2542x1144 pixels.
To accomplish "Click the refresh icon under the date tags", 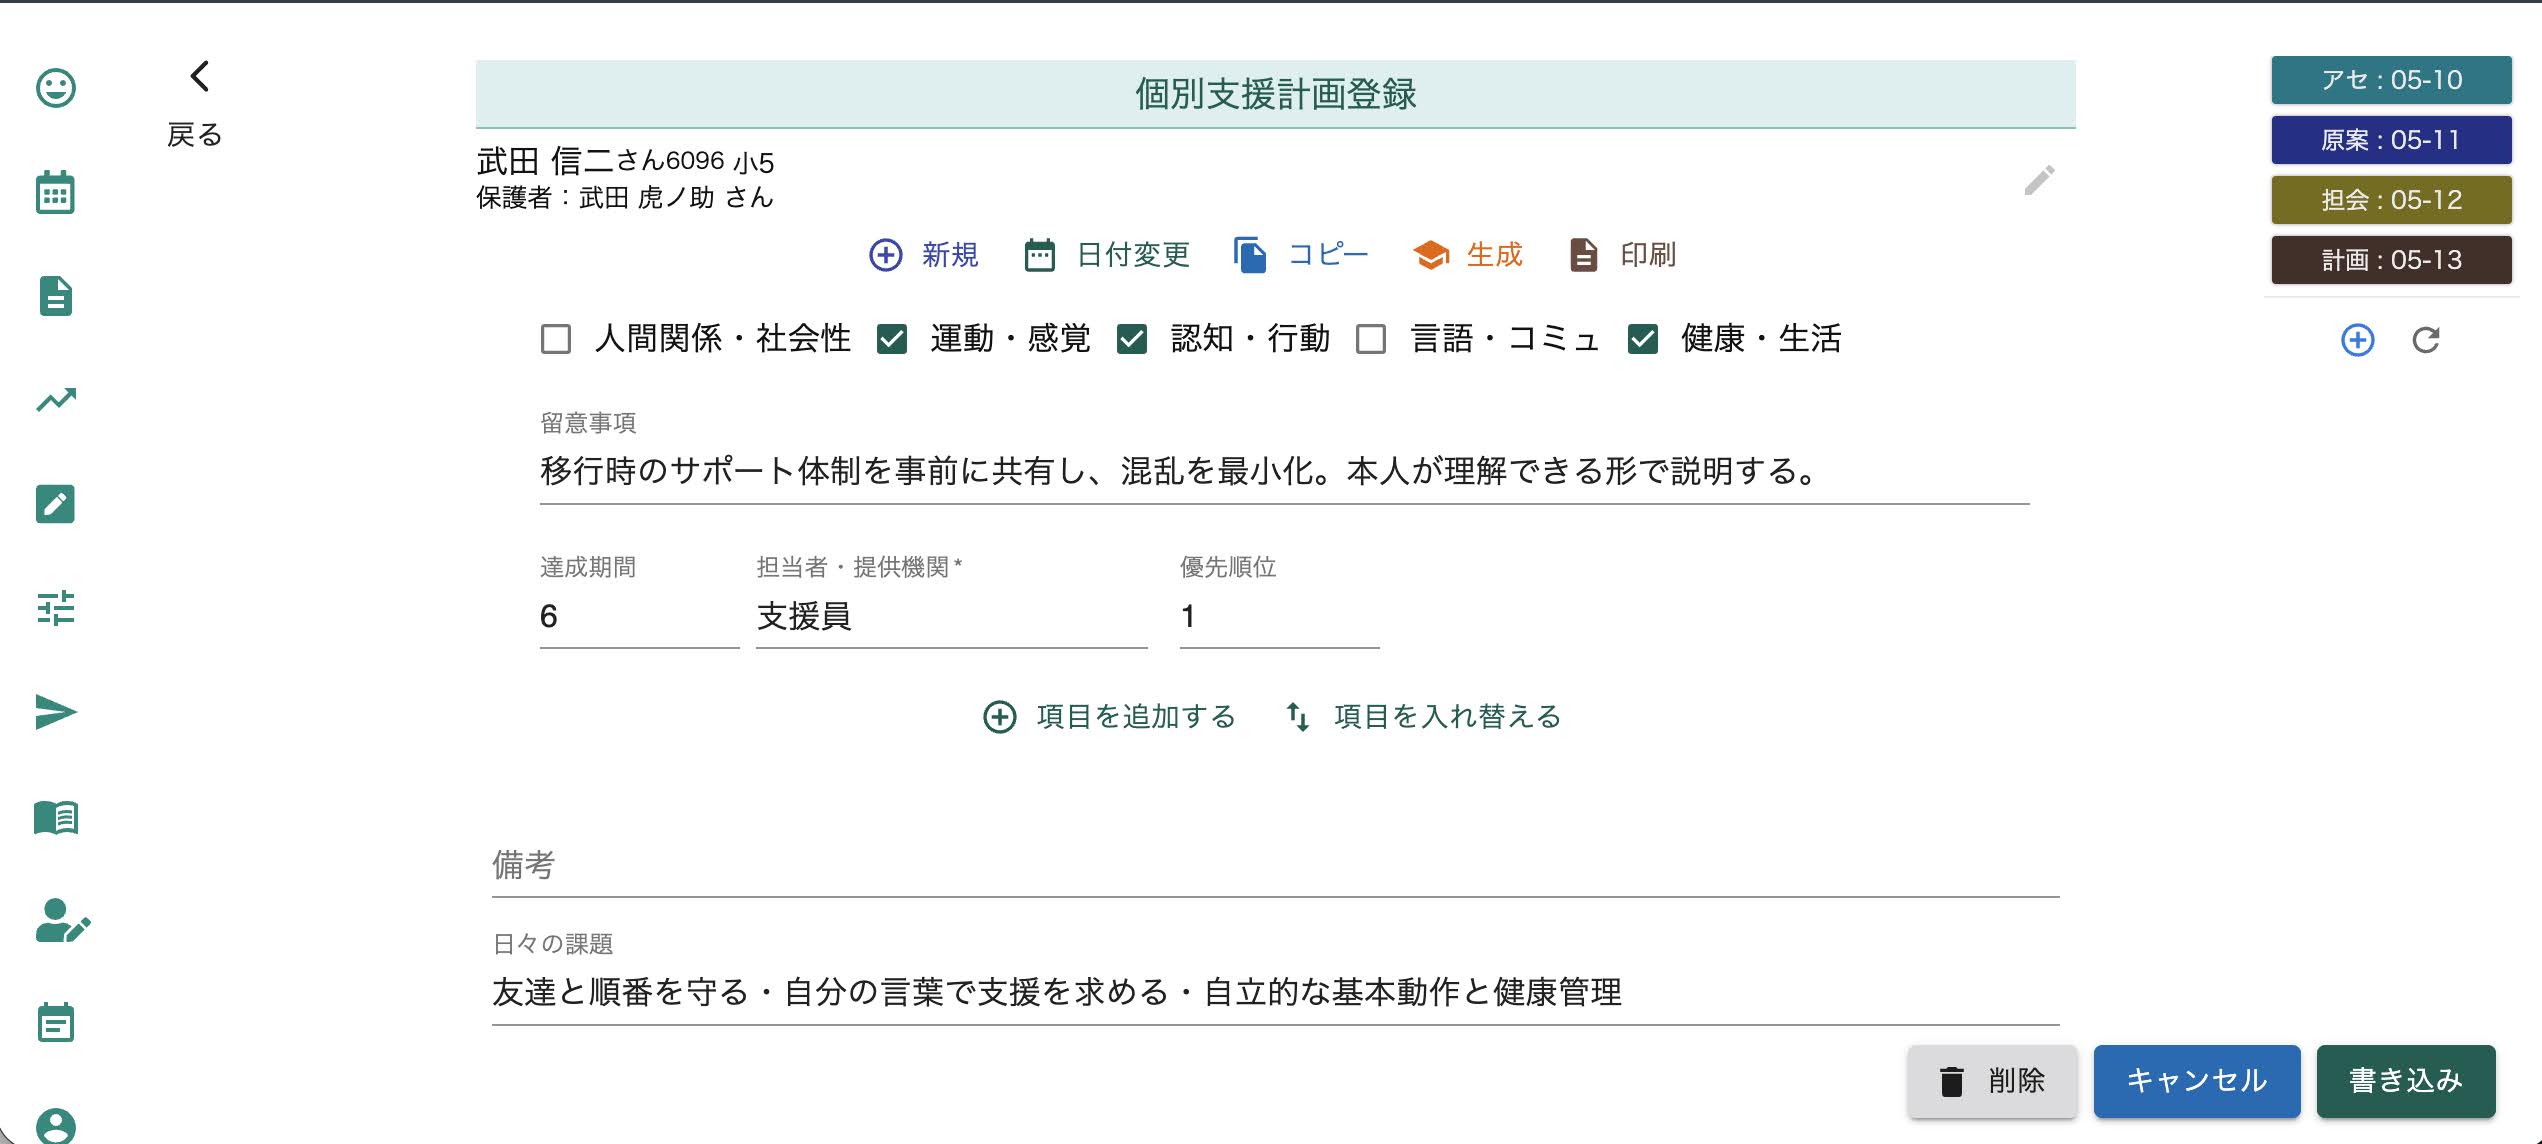I will (x=2426, y=340).
